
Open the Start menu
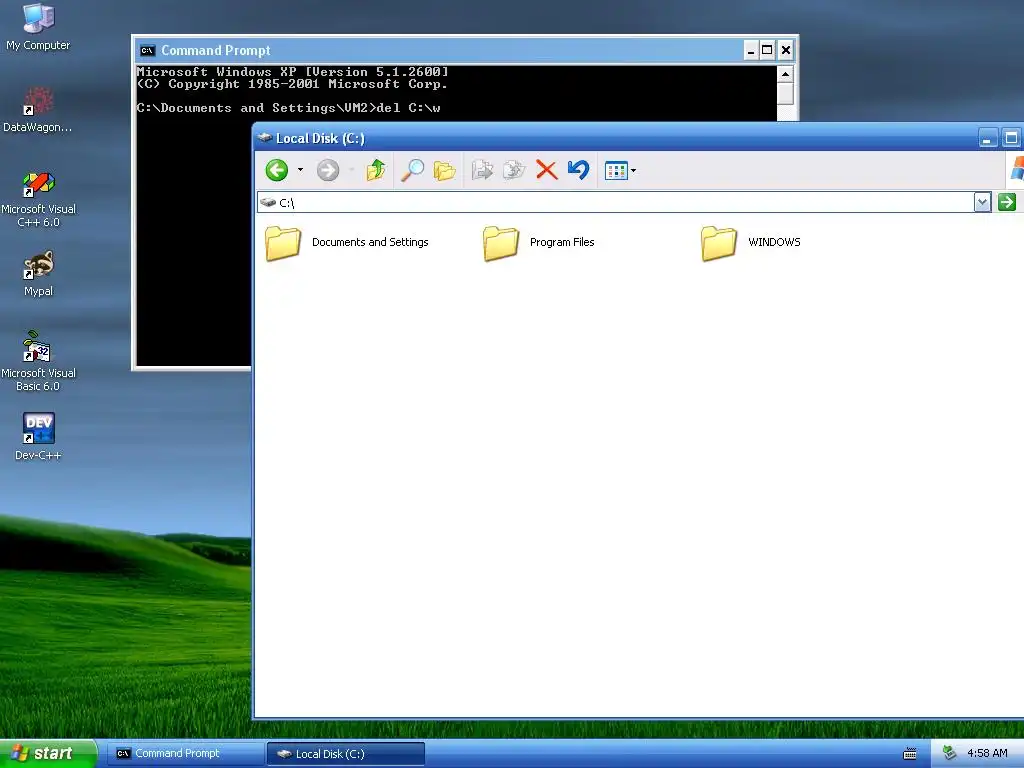tap(48, 754)
